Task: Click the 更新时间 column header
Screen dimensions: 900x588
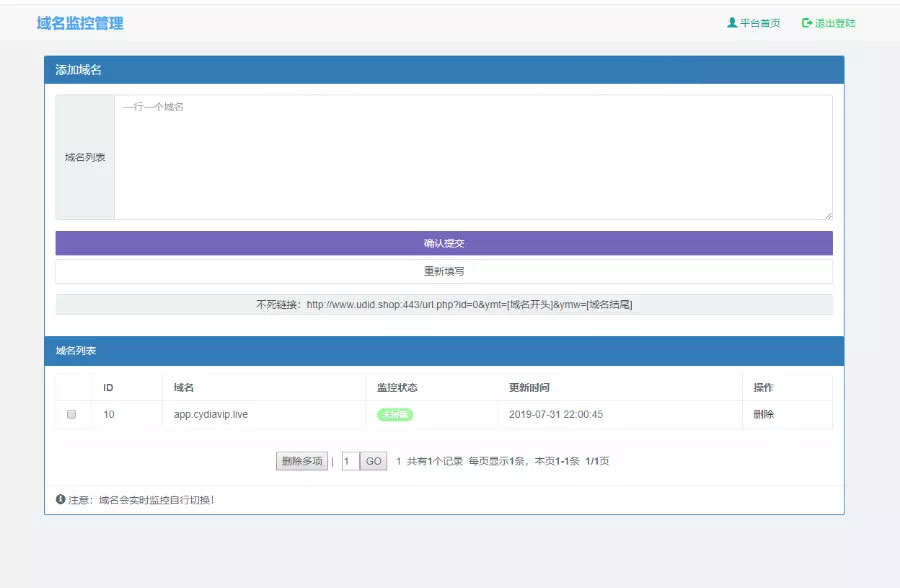Action: 529,387
